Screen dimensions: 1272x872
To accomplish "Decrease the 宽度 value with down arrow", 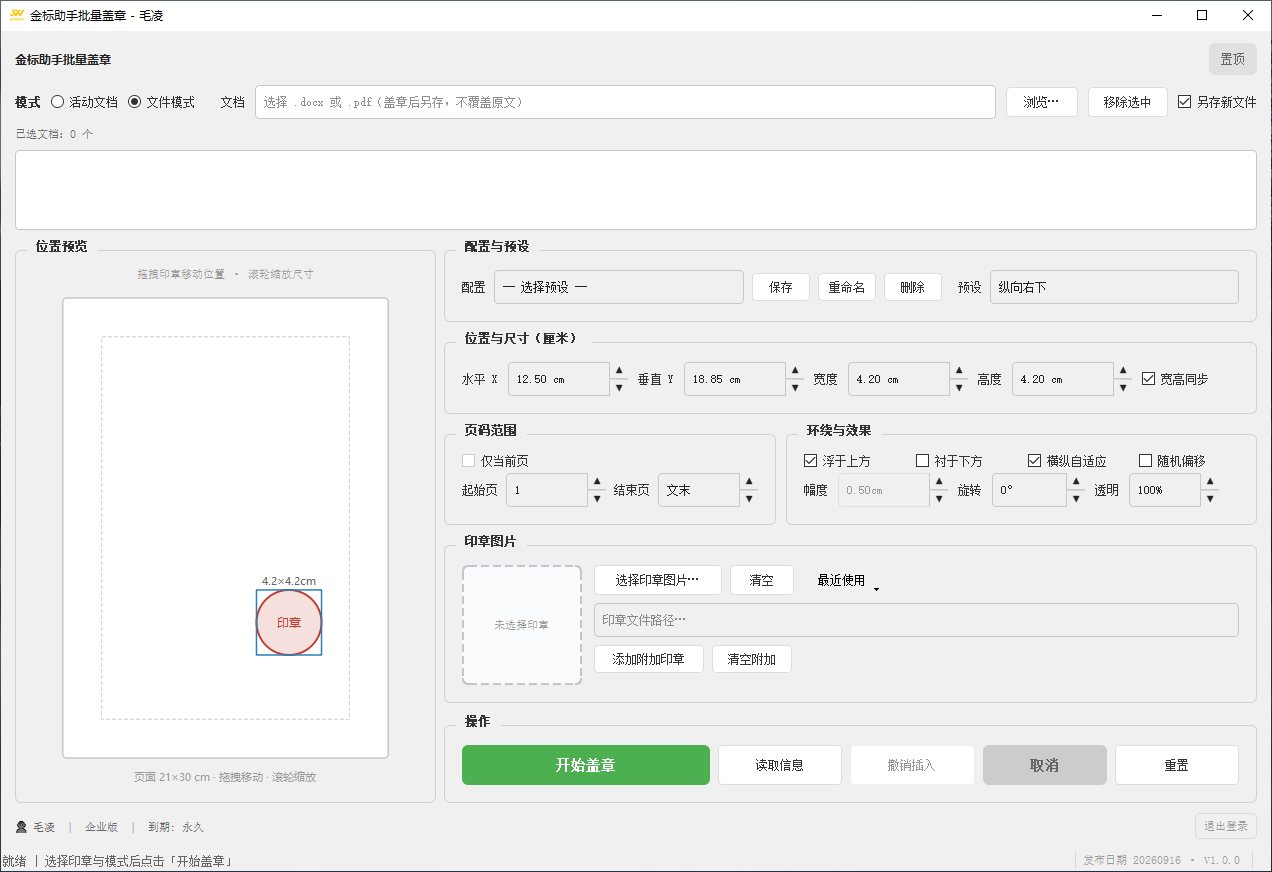I will pyautogui.click(x=959, y=387).
